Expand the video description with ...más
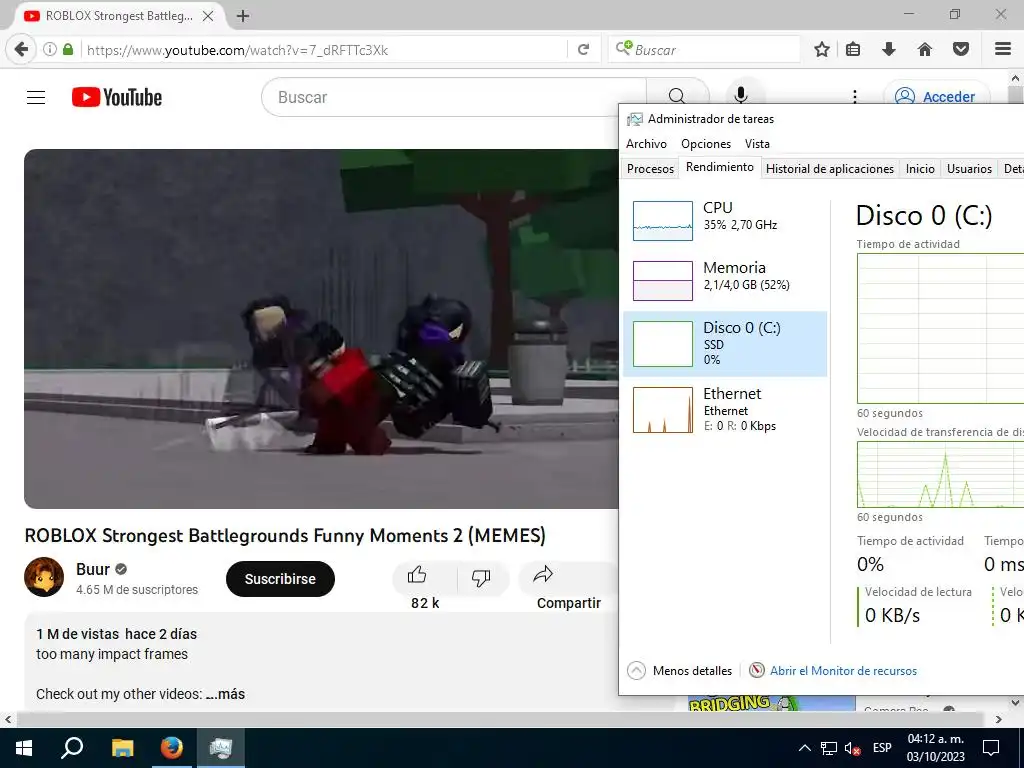Screen dimensions: 1024x768 click(225, 694)
